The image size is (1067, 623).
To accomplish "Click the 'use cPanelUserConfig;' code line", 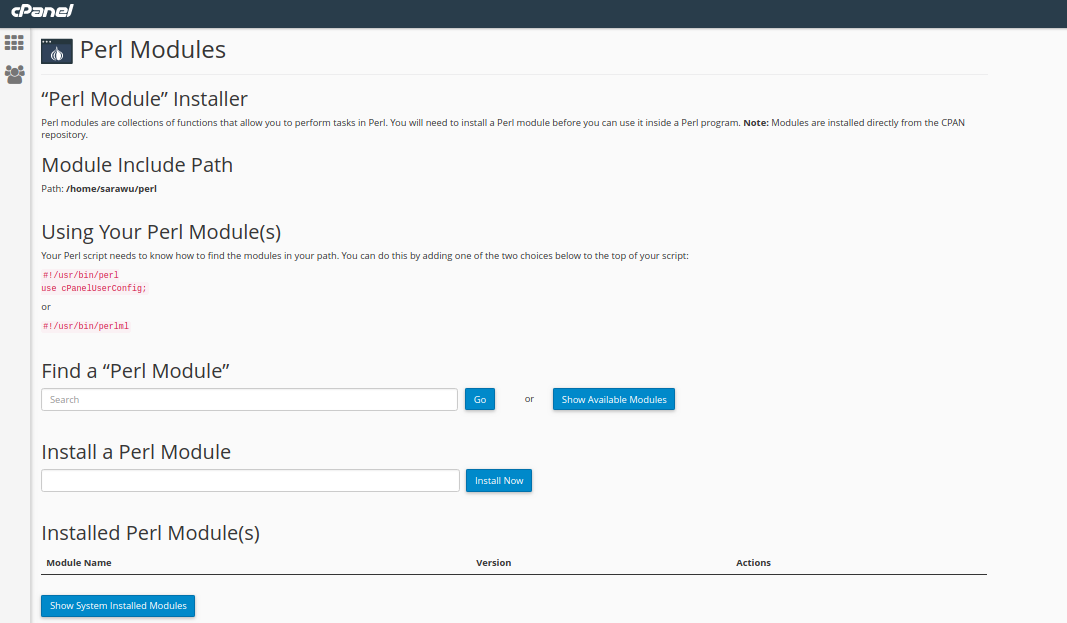I will tap(94, 288).
